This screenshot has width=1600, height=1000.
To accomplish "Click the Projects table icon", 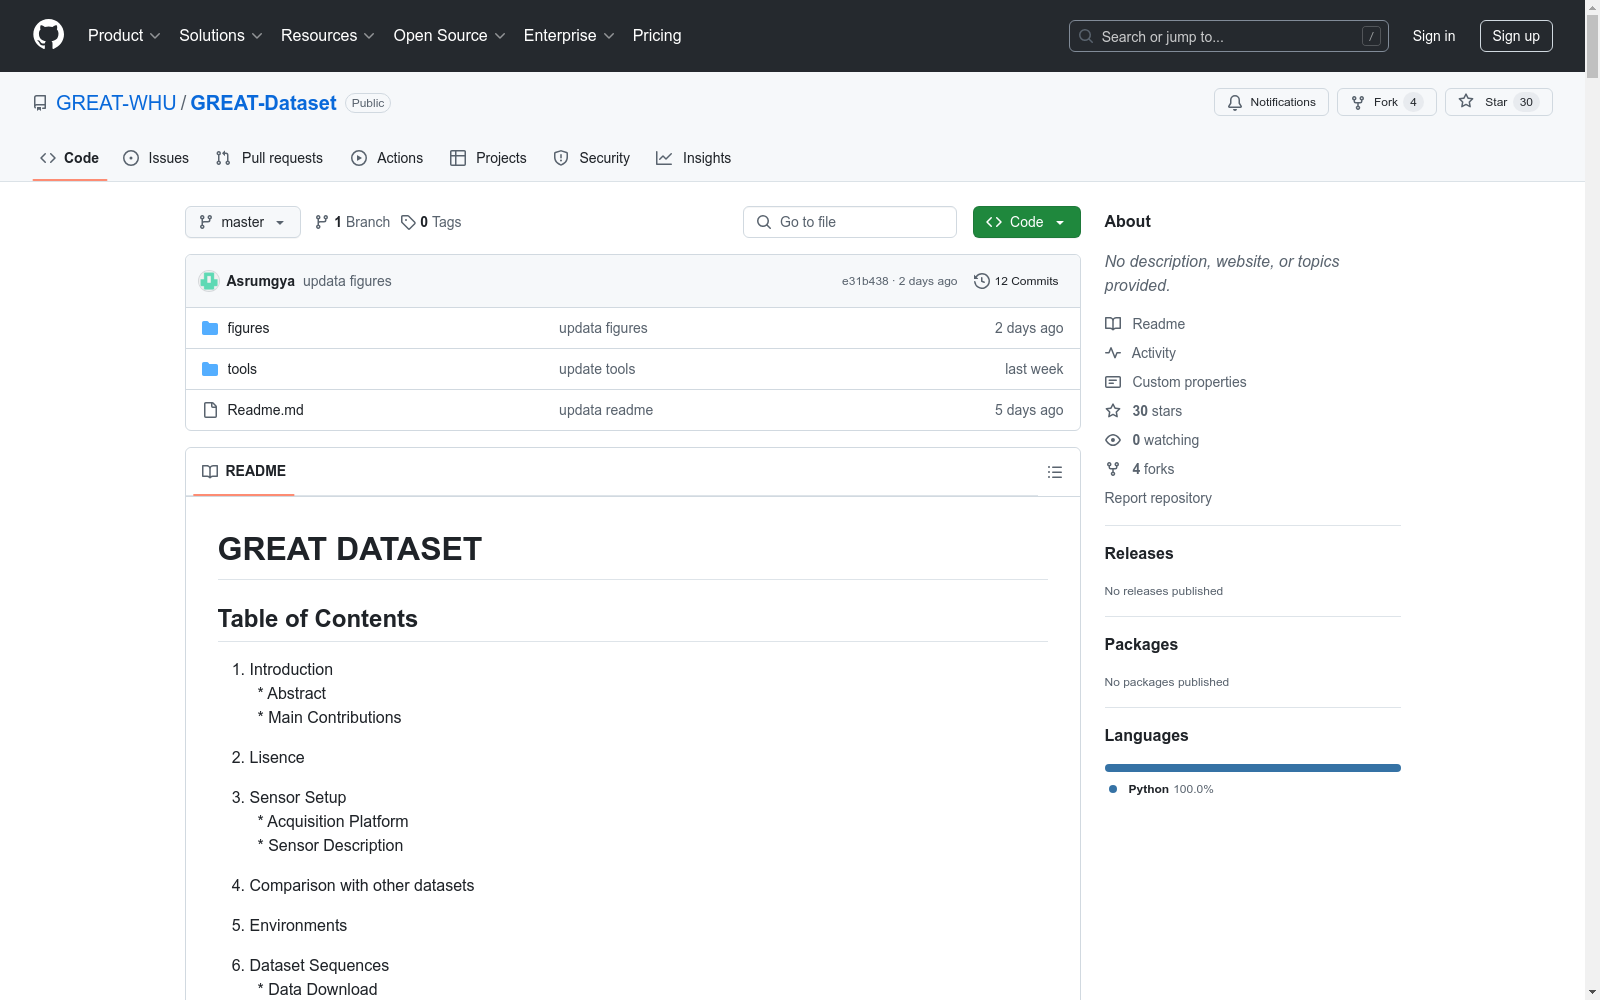I will point(458,158).
